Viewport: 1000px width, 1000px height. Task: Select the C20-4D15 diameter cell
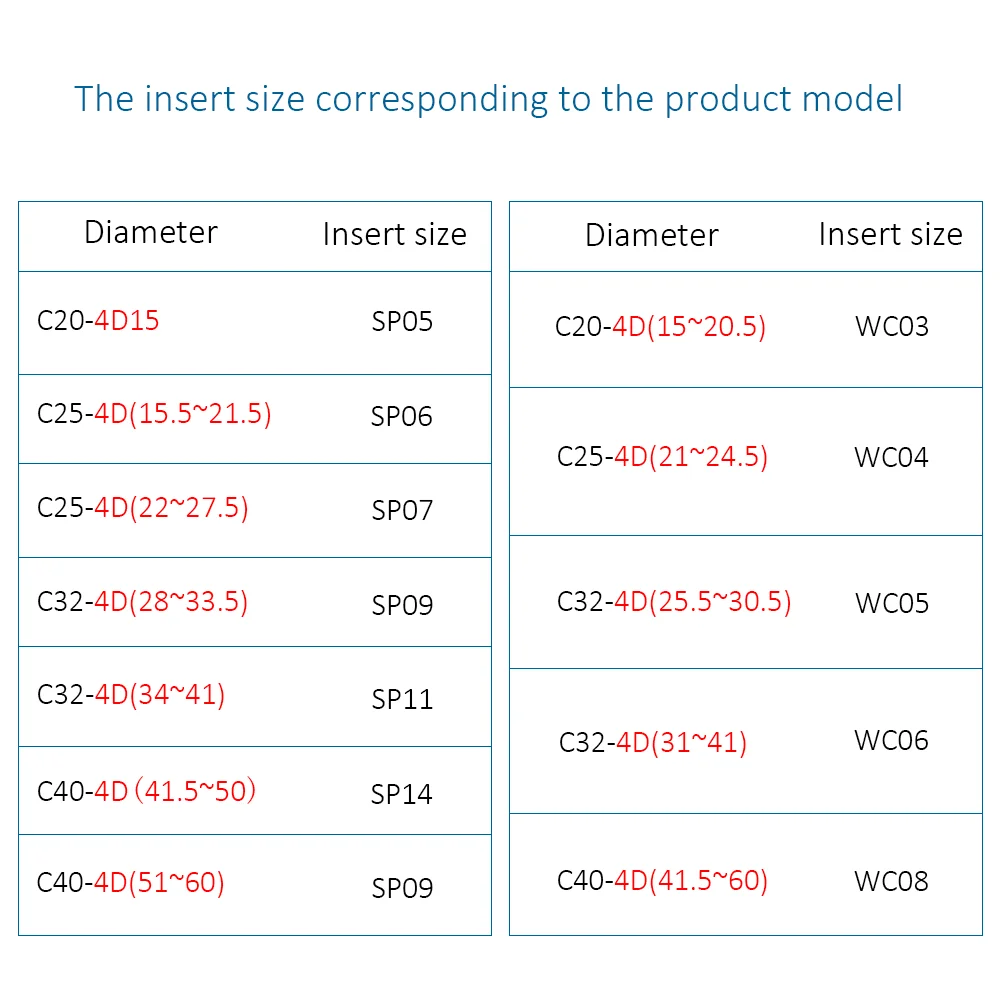click(98, 321)
